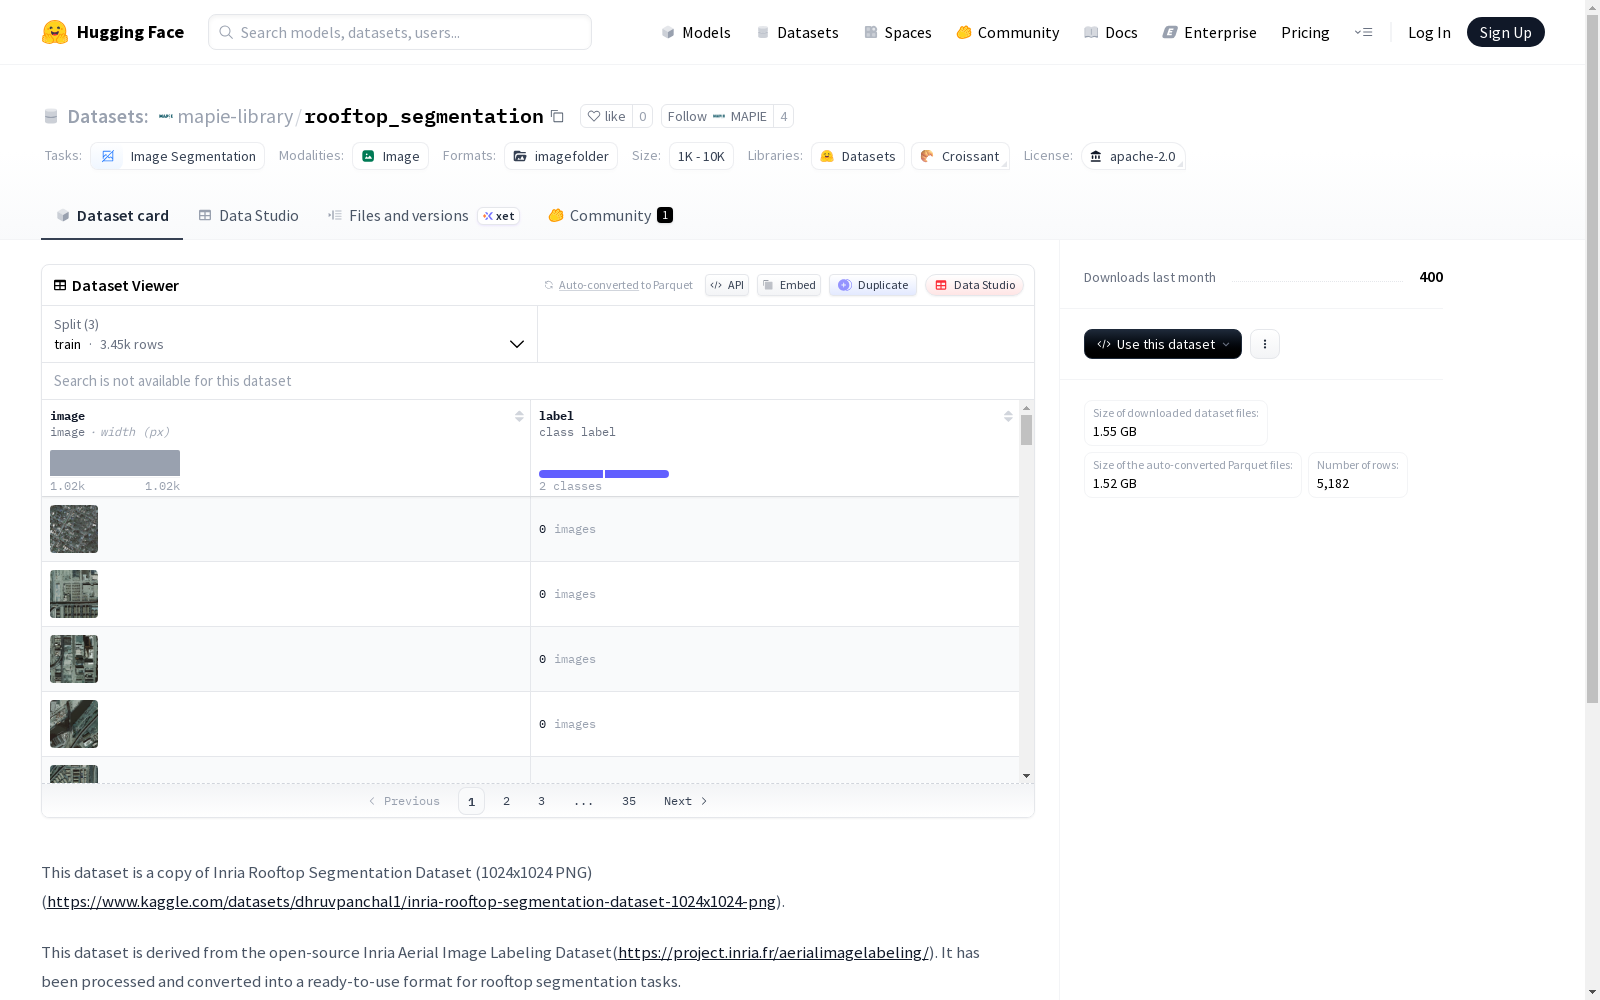Select current page 1 in pagination

pos(471,801)
